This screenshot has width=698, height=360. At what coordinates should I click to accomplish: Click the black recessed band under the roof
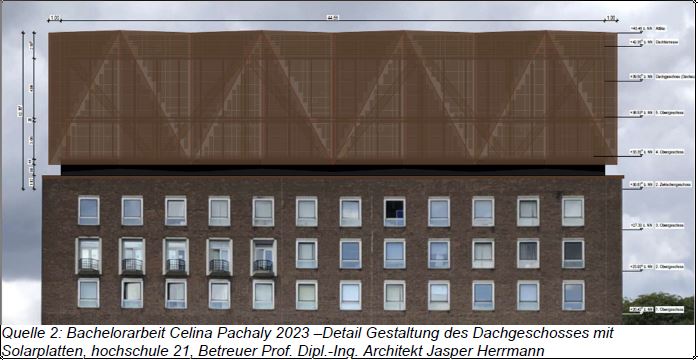(x=333, y=170)
